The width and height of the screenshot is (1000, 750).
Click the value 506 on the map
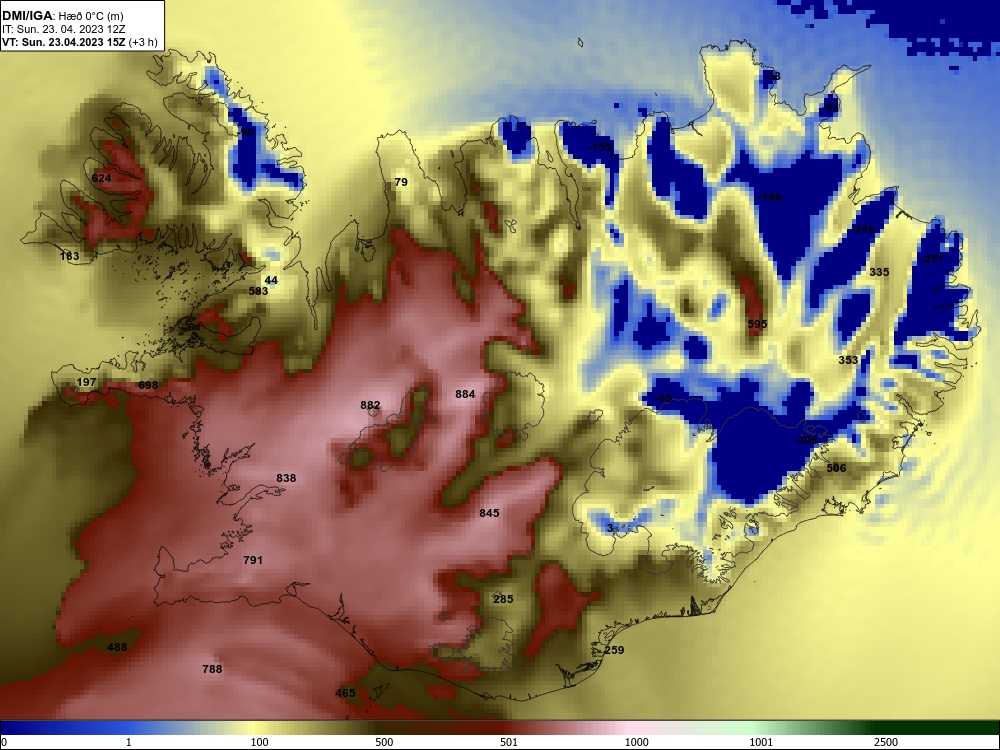[x=836, y=468]
